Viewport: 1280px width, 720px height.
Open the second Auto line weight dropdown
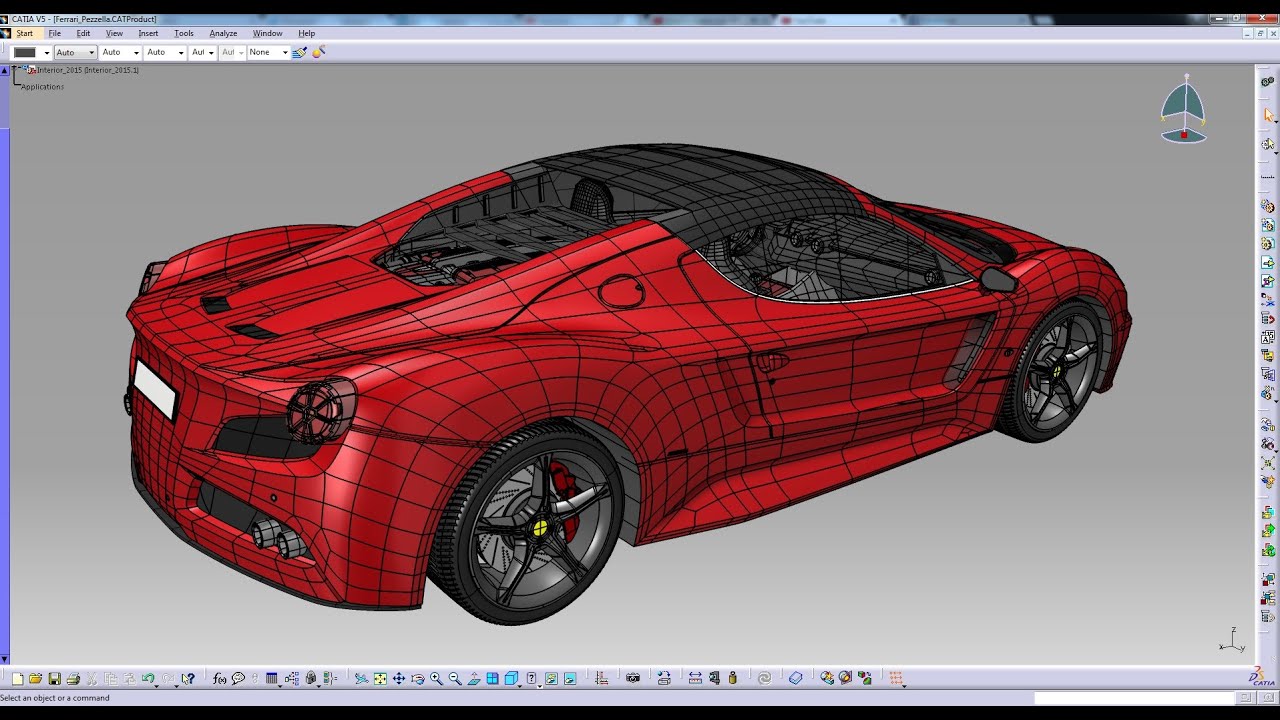[136, 53]
